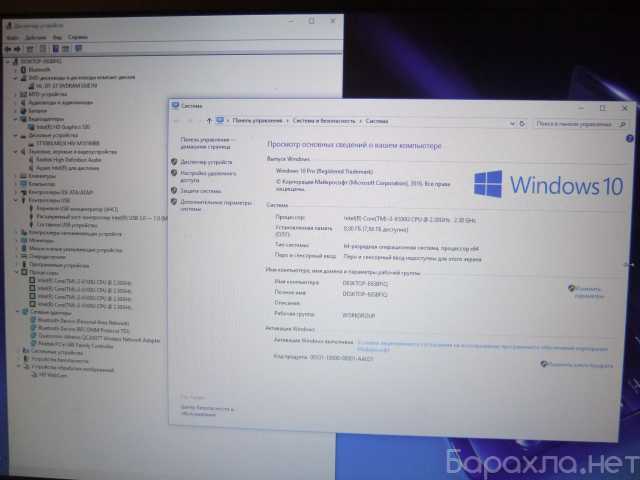Open Help question mark in System window
640x480 pixels.
tap(629, 139)
